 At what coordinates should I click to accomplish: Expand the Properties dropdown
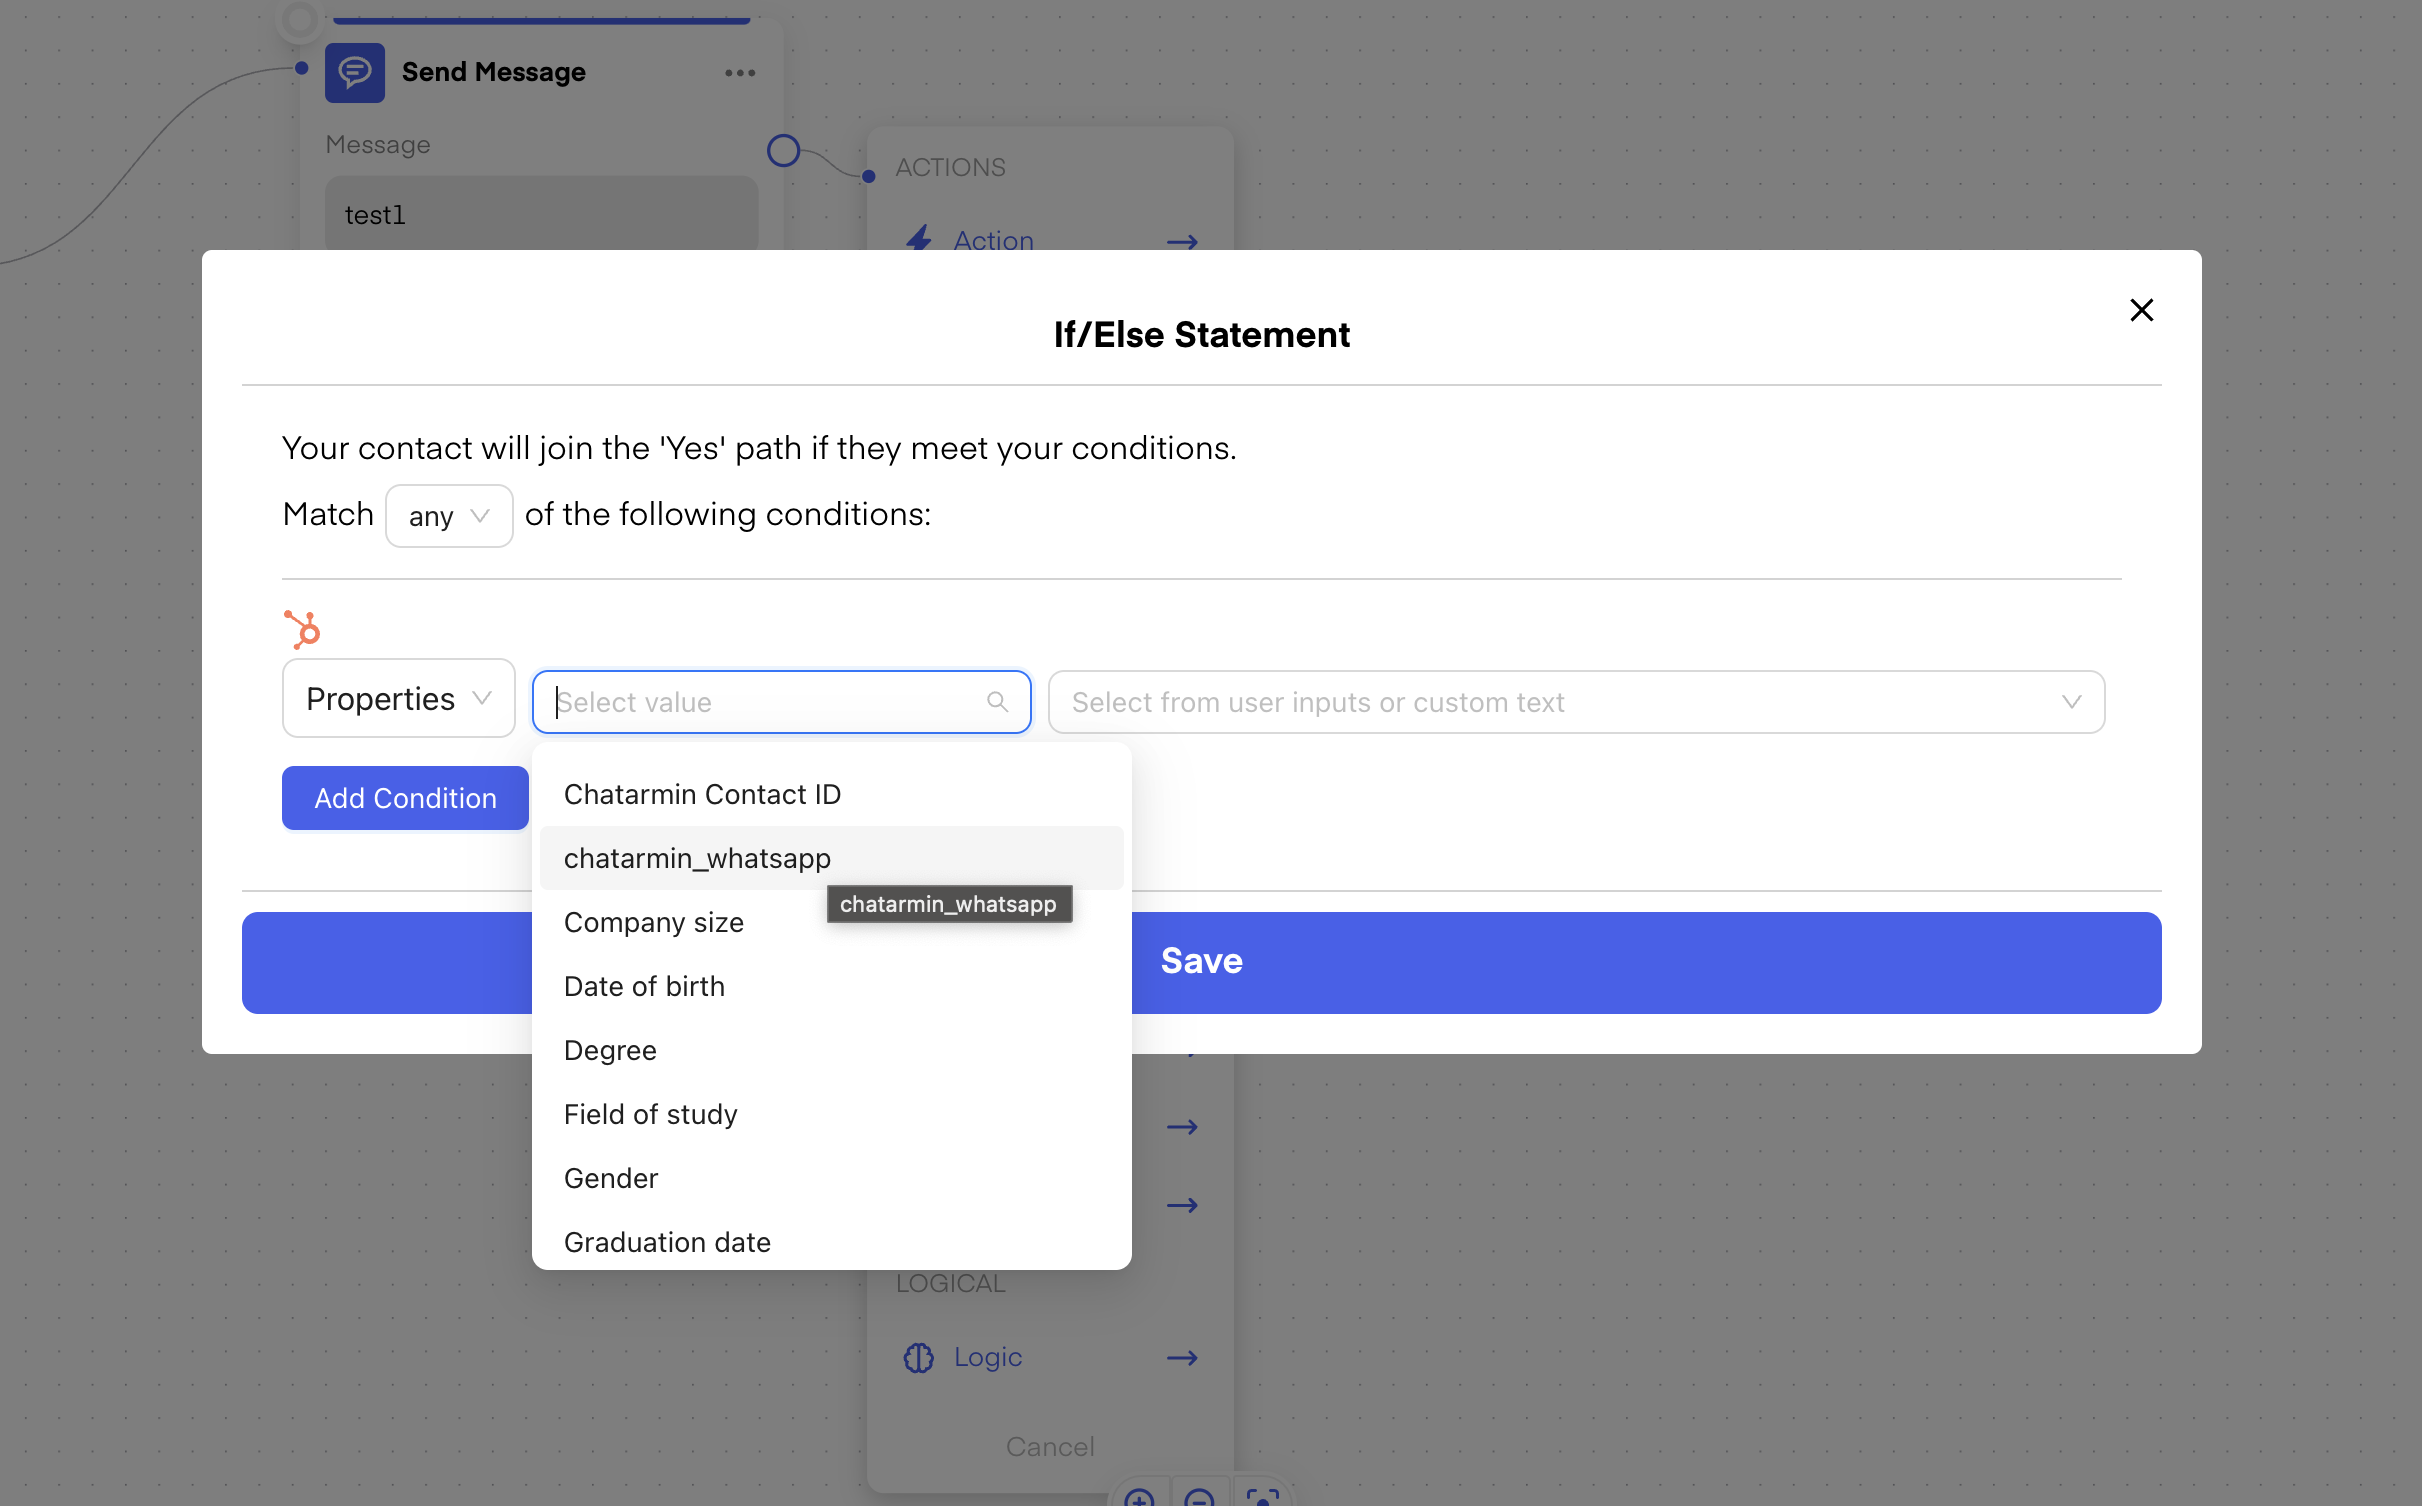(x=398, y=698)
